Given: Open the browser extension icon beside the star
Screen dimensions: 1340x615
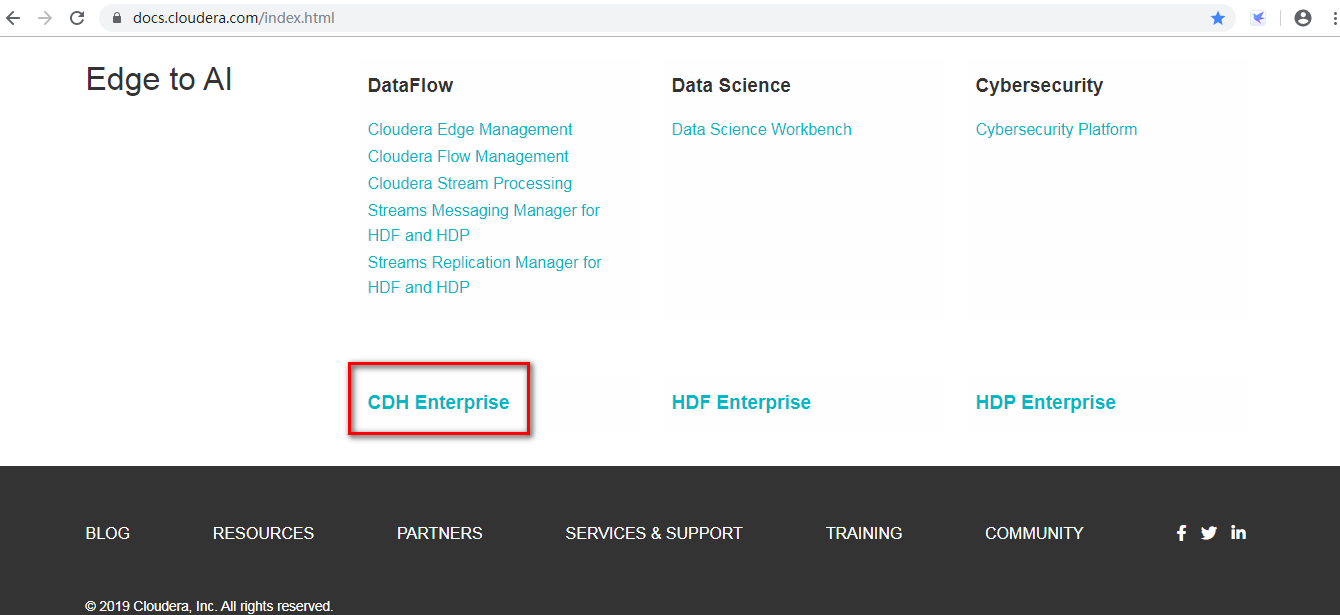Looking at the screenshot, I should point(1257,17).
